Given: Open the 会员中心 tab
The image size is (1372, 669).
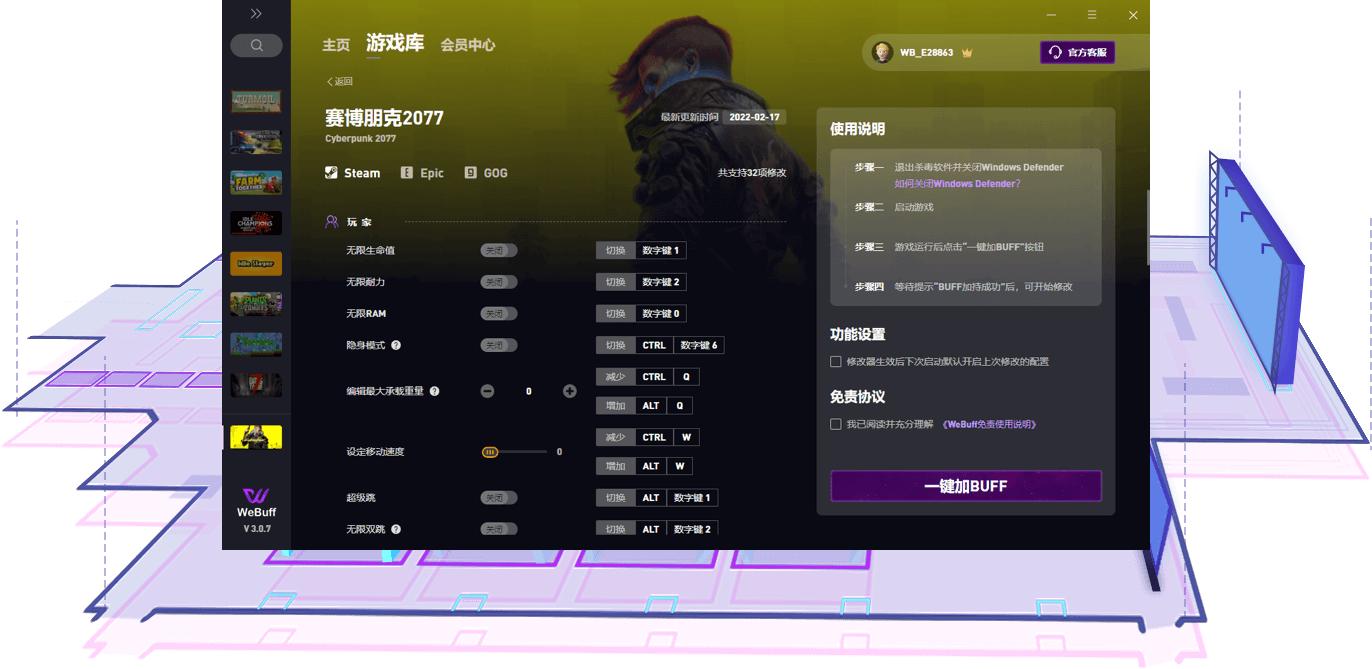Looking at the screenshot, I should 470,45.
